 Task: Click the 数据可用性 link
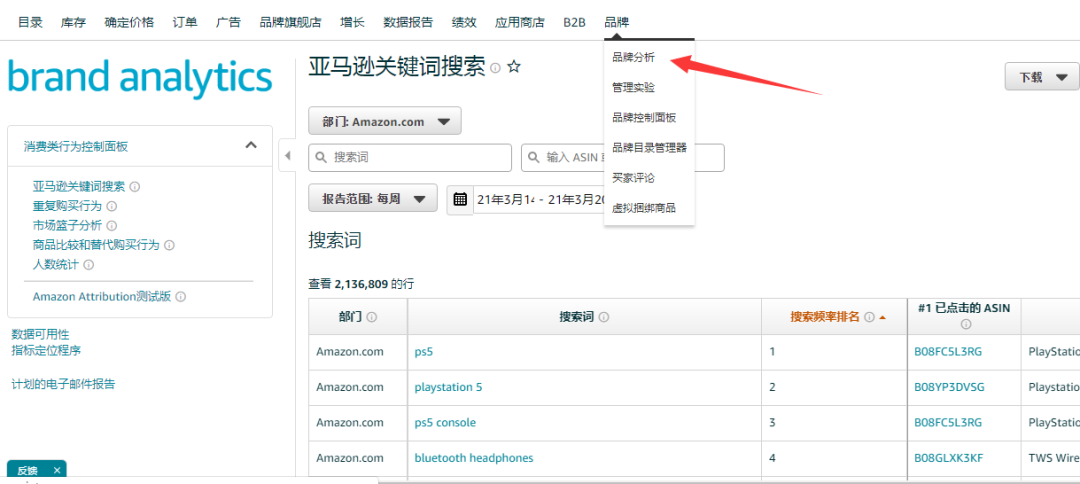pyautogui.click(x=41, y=335)
